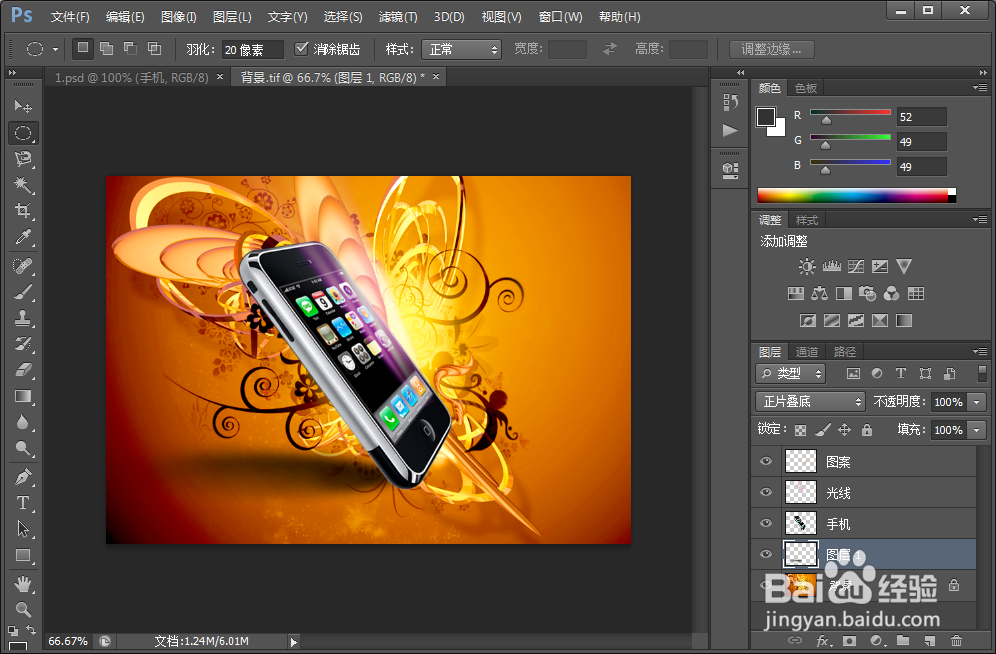The width and height of the screenshot is (996, 654).
Task: Select the Move tool
Action: pyautogui.click(x=23, y=106)
